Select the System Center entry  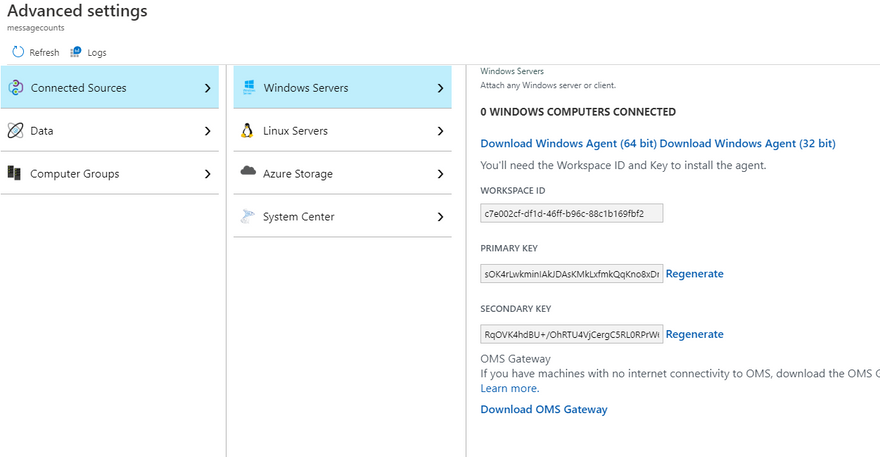342,216
